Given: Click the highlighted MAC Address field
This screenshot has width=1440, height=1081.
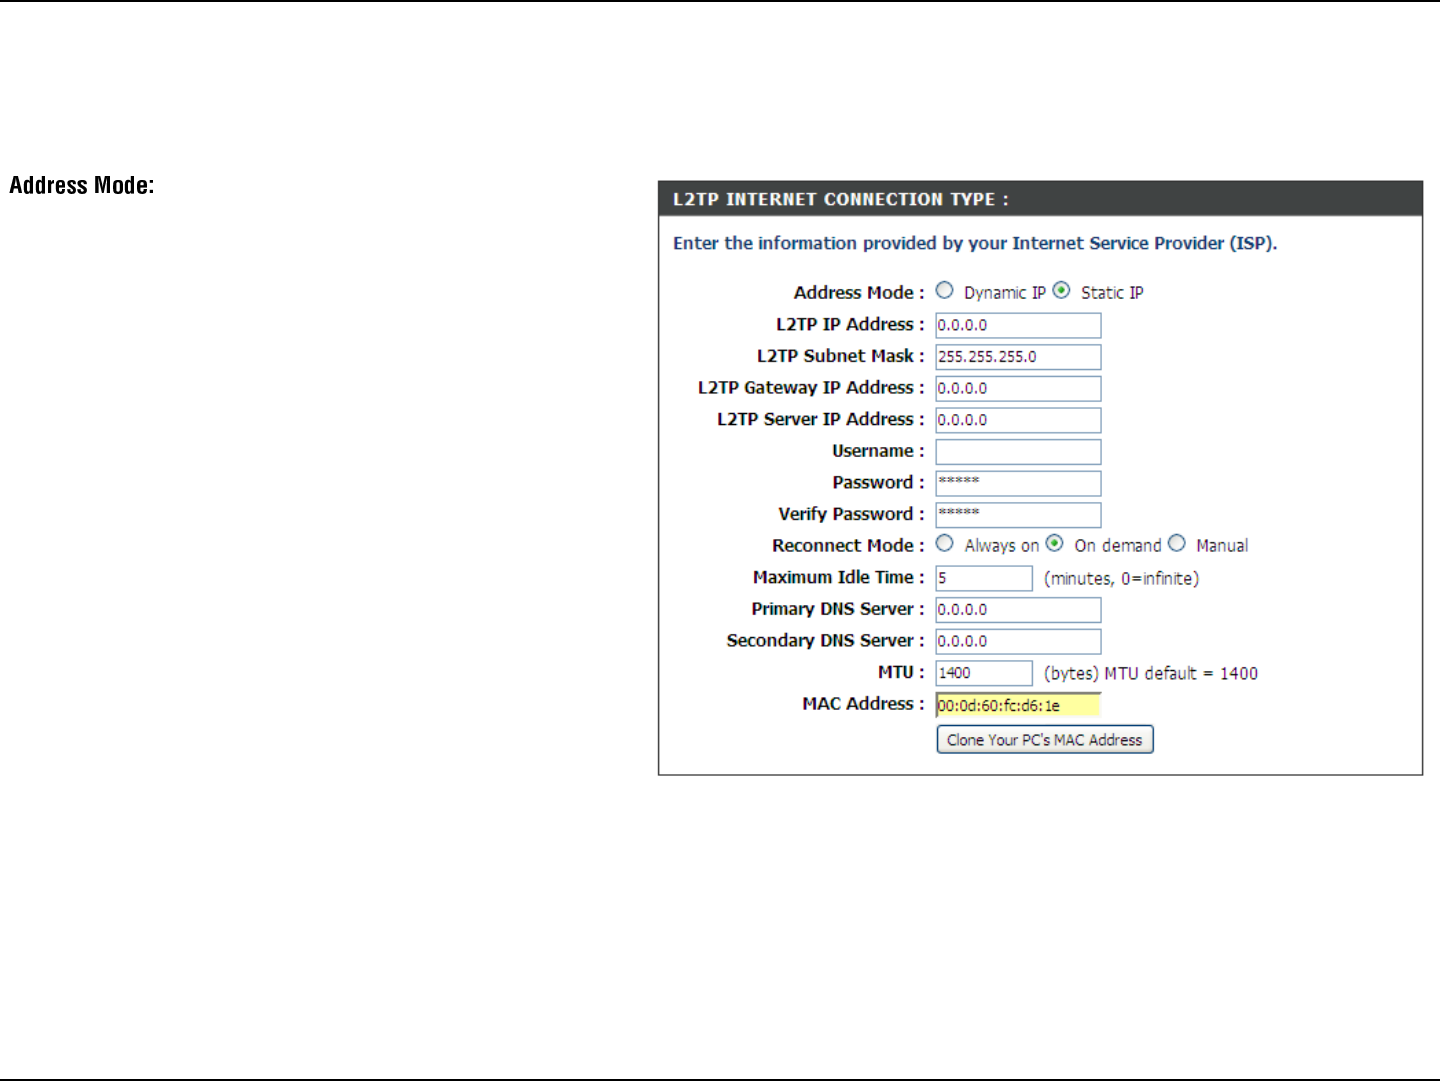Looking at the screenshot, I should (1017, 706).
